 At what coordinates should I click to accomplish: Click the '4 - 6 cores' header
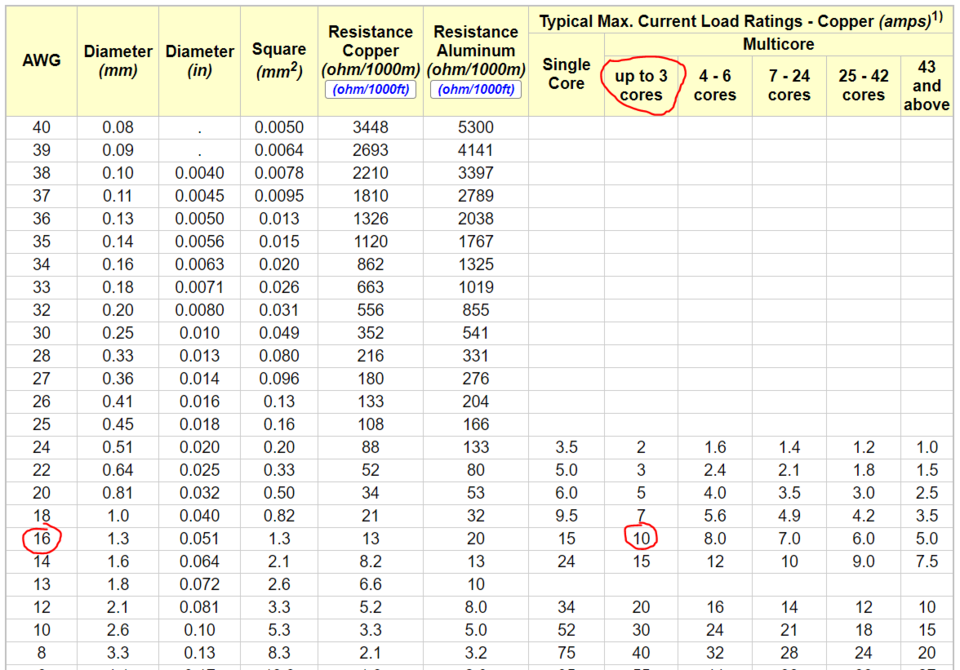[715, 86]
